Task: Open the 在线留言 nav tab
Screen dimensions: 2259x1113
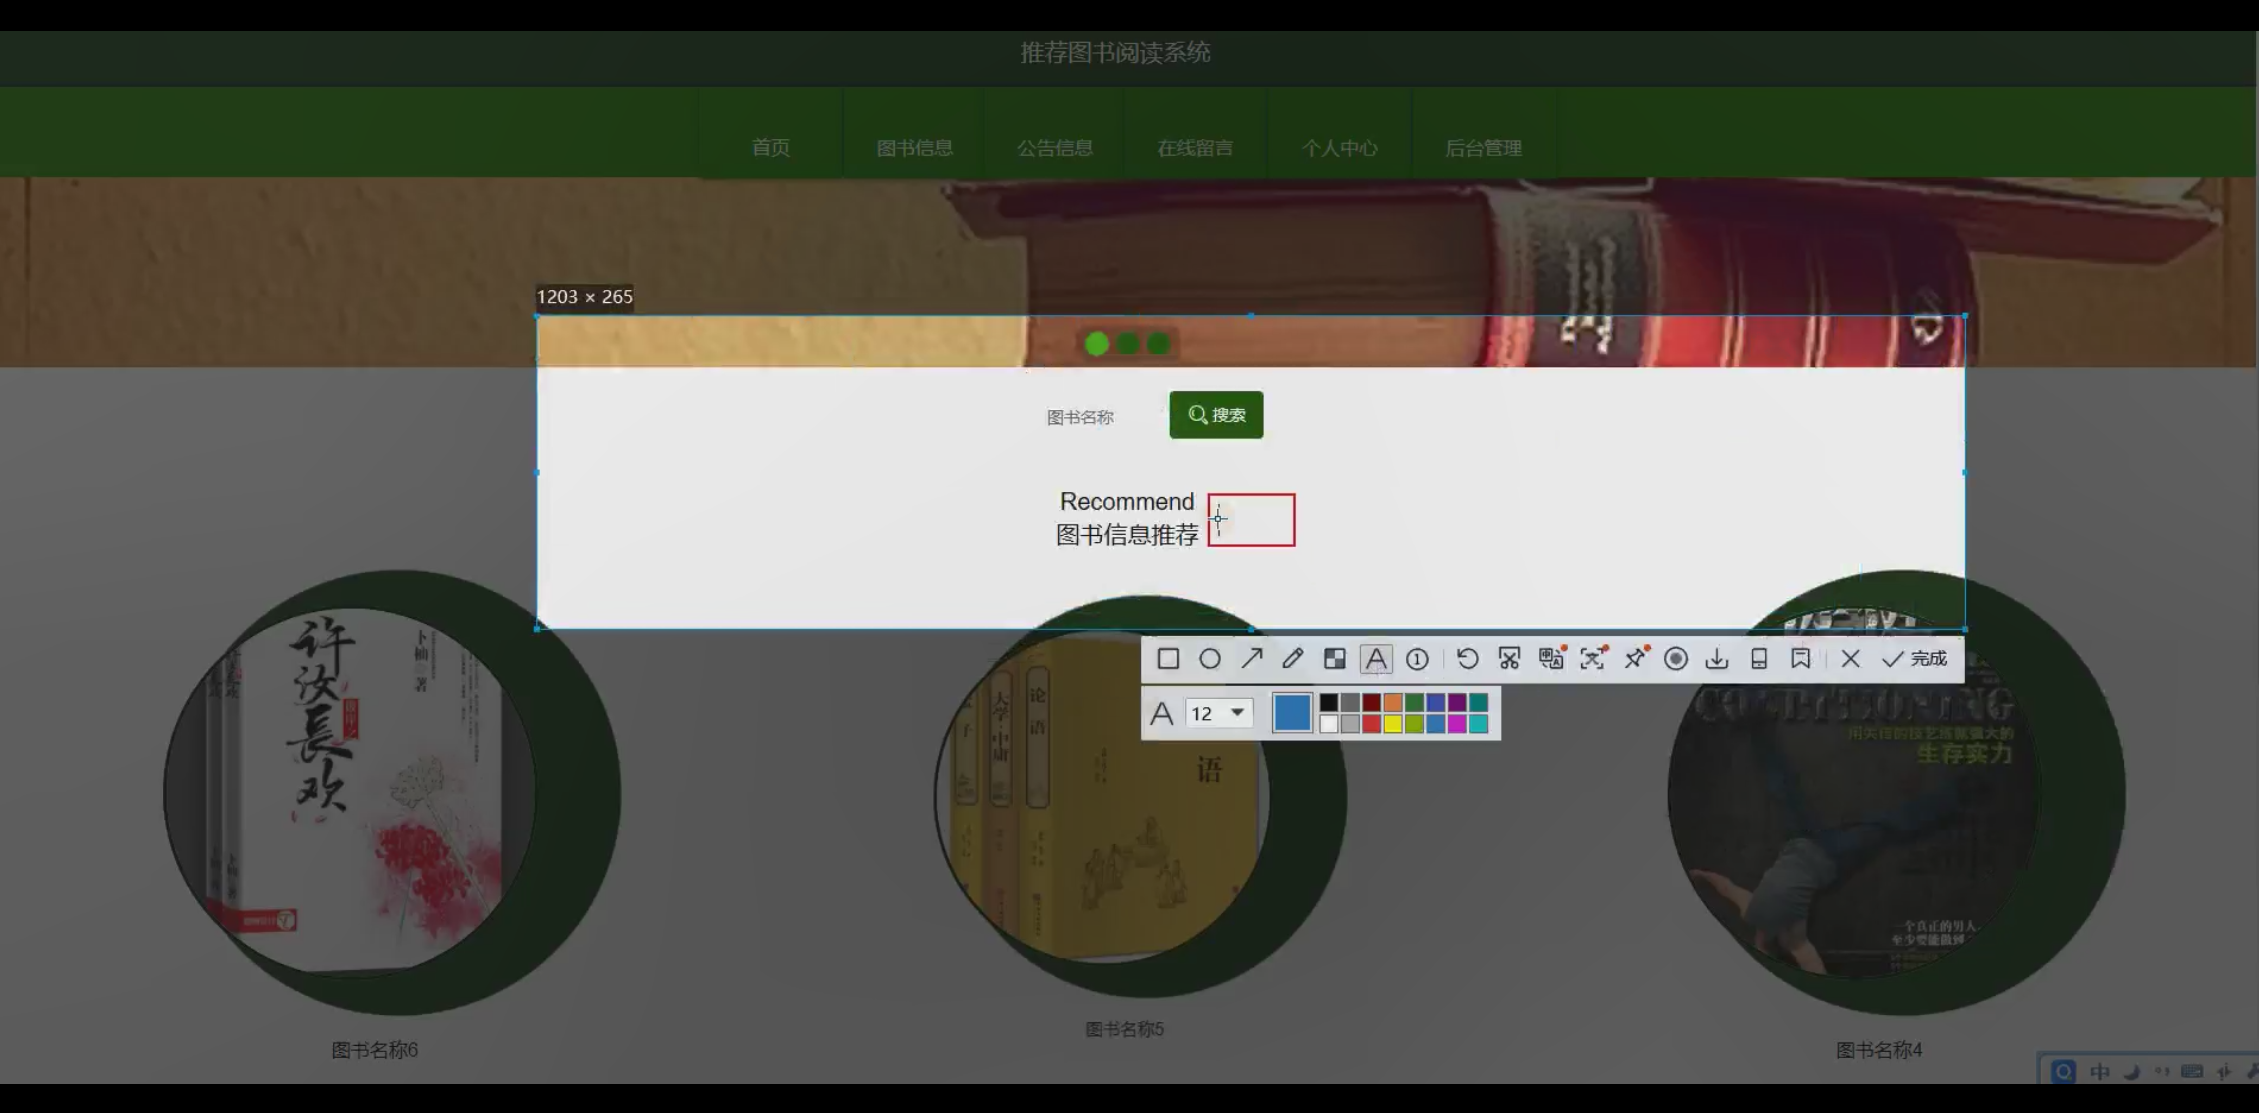Action: [1195, 148]
